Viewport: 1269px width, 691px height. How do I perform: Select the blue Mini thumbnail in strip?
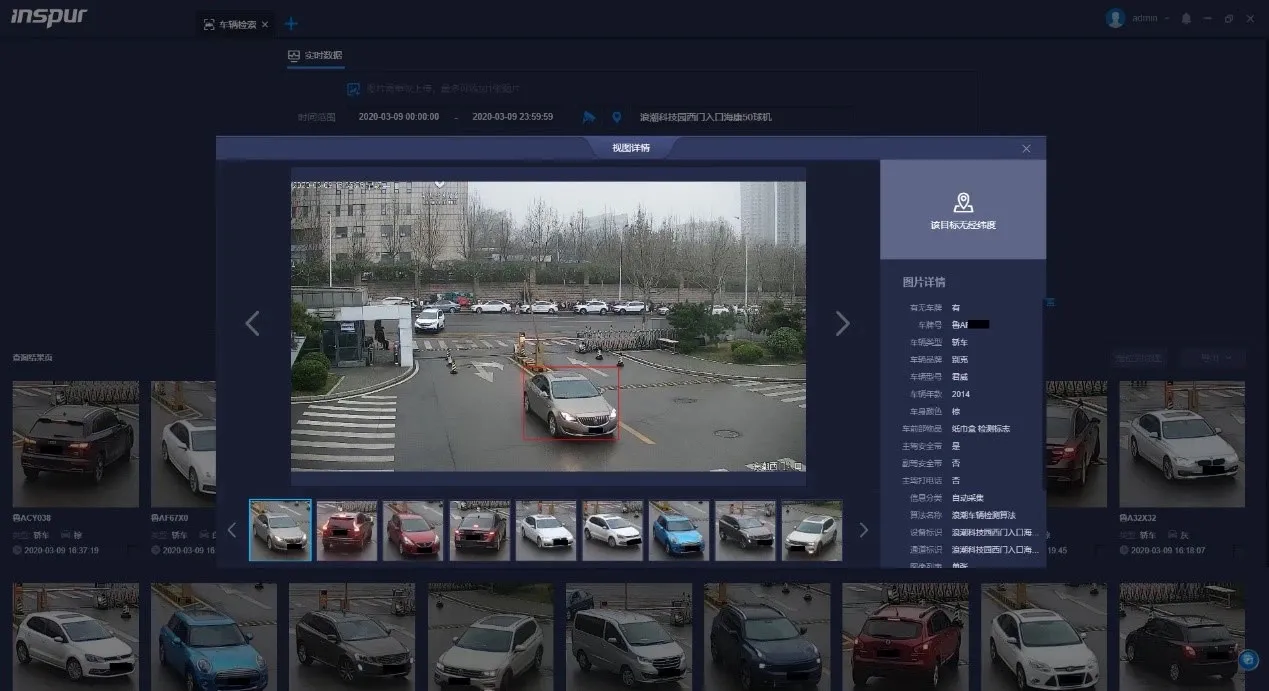tap(679, 530)
